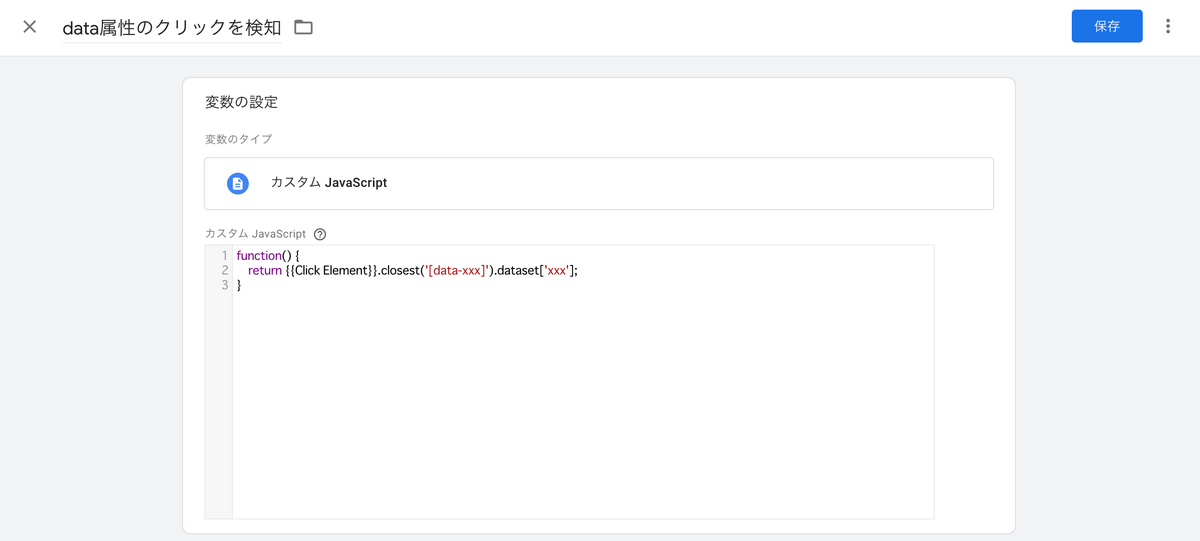
Task: Click the '[data-xxx]' selector string
Action: point(457,271)
